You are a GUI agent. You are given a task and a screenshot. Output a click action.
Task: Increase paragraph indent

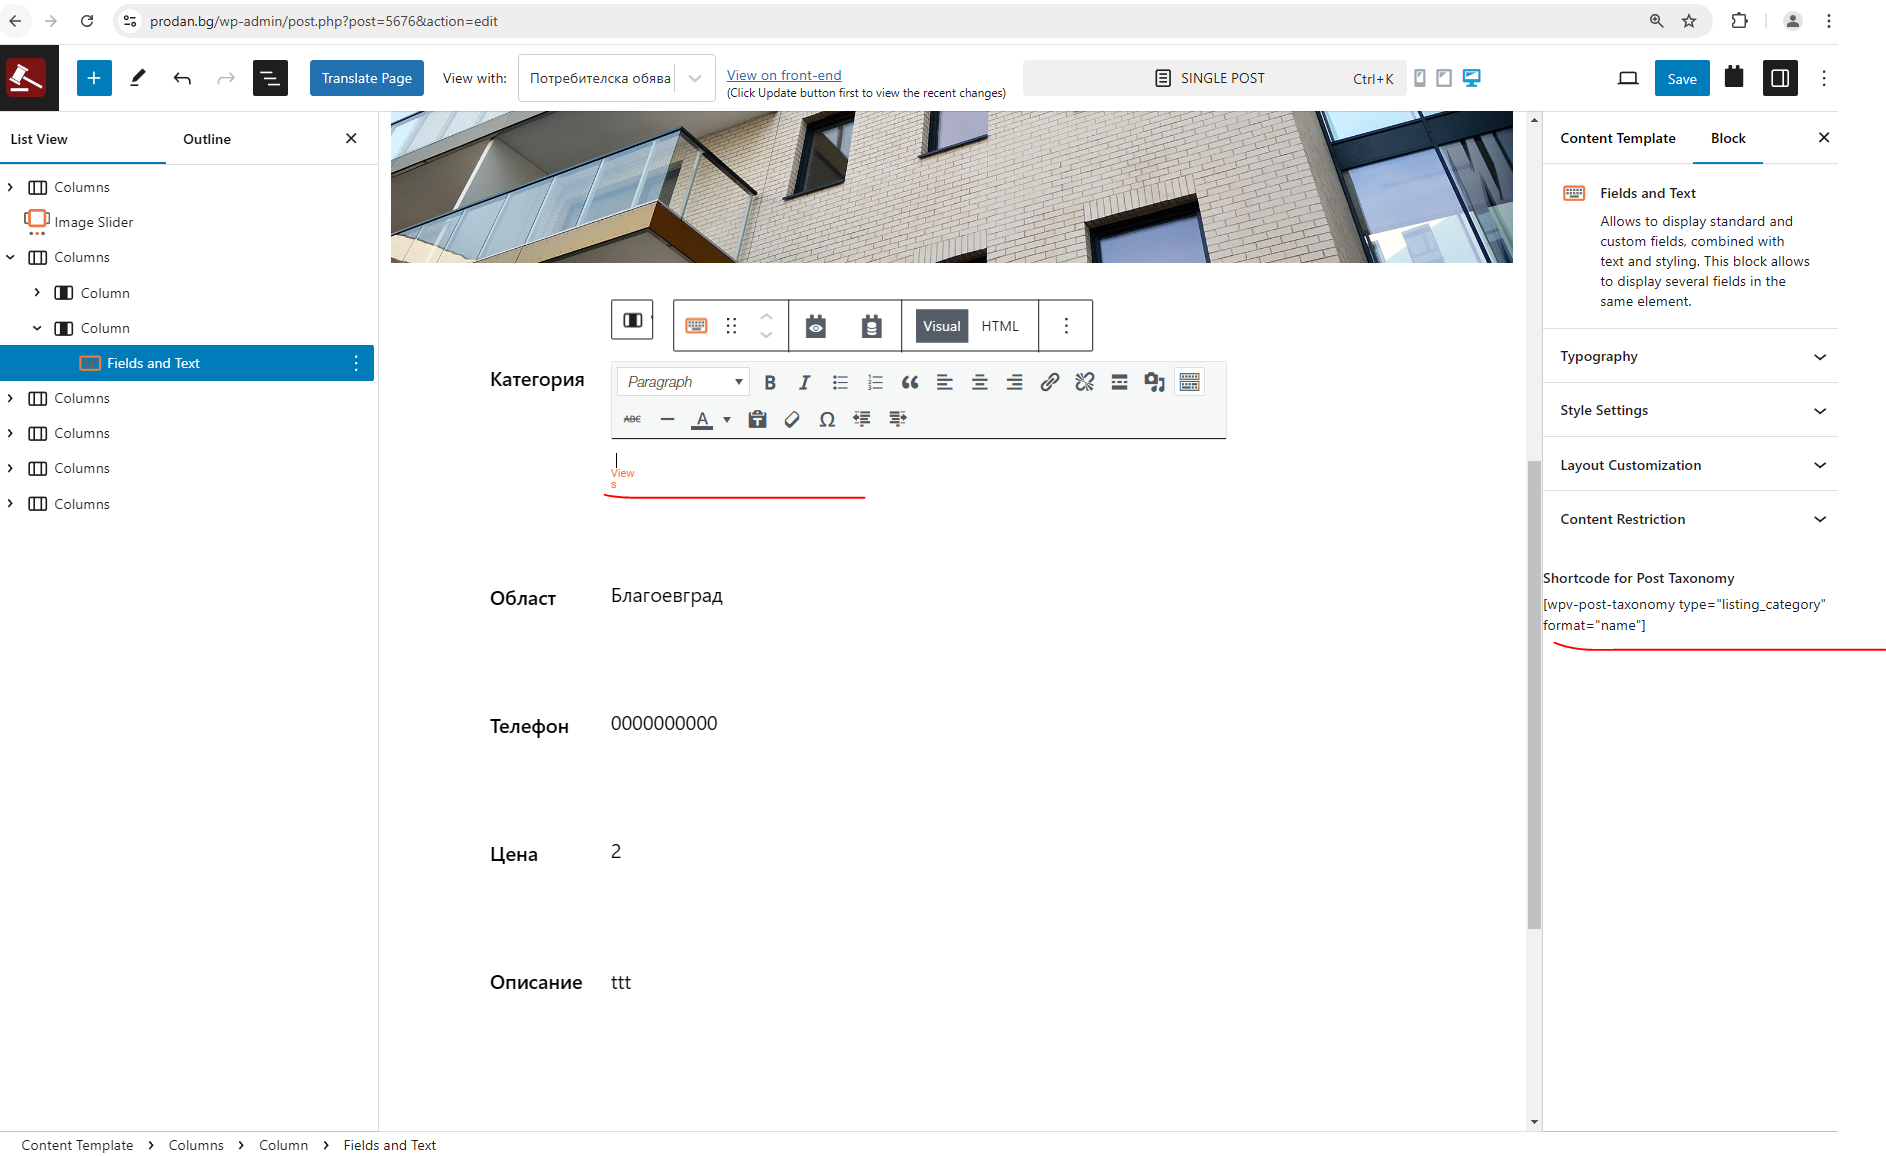pyautogui.click(x=897, y=419)
